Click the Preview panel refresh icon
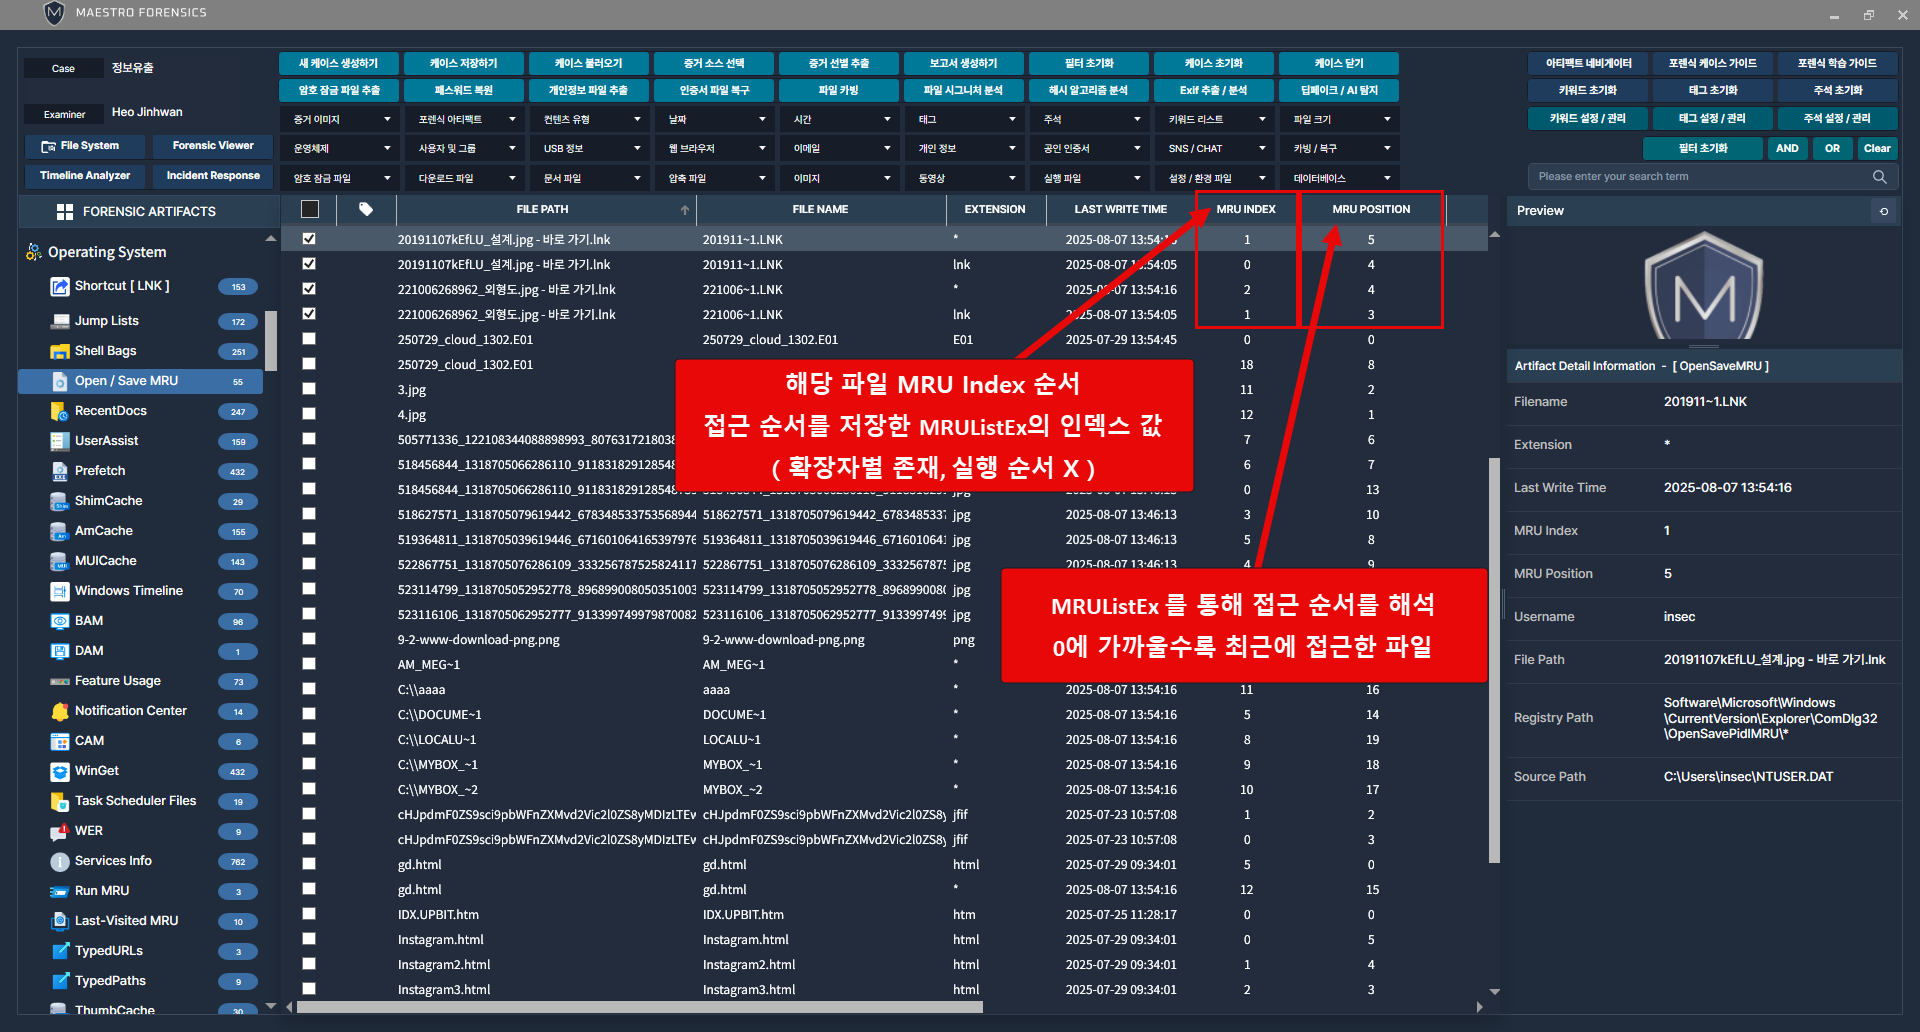Viewport: 1920px width, 1032px height. (x=1884, y=211)
